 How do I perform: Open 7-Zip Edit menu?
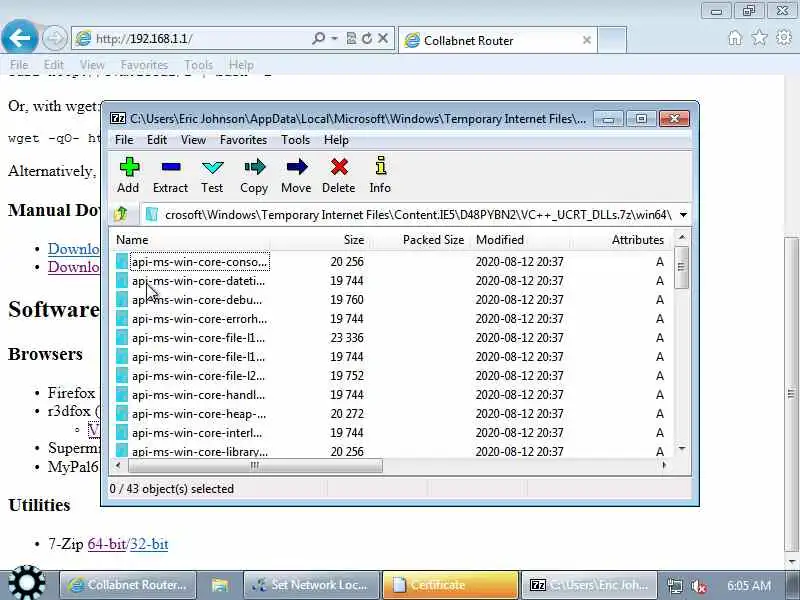point(157,140)
